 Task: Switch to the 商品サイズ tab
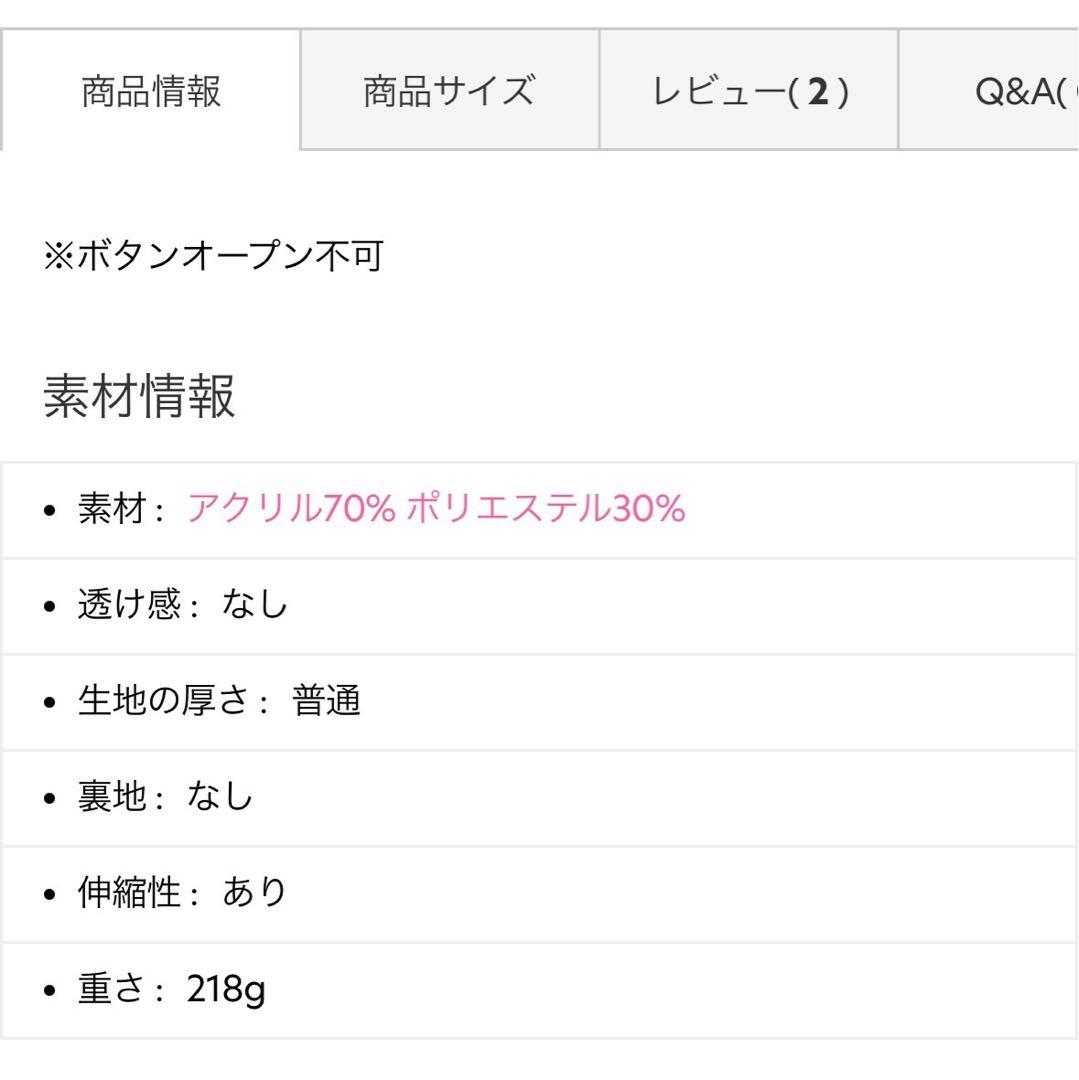449,91
